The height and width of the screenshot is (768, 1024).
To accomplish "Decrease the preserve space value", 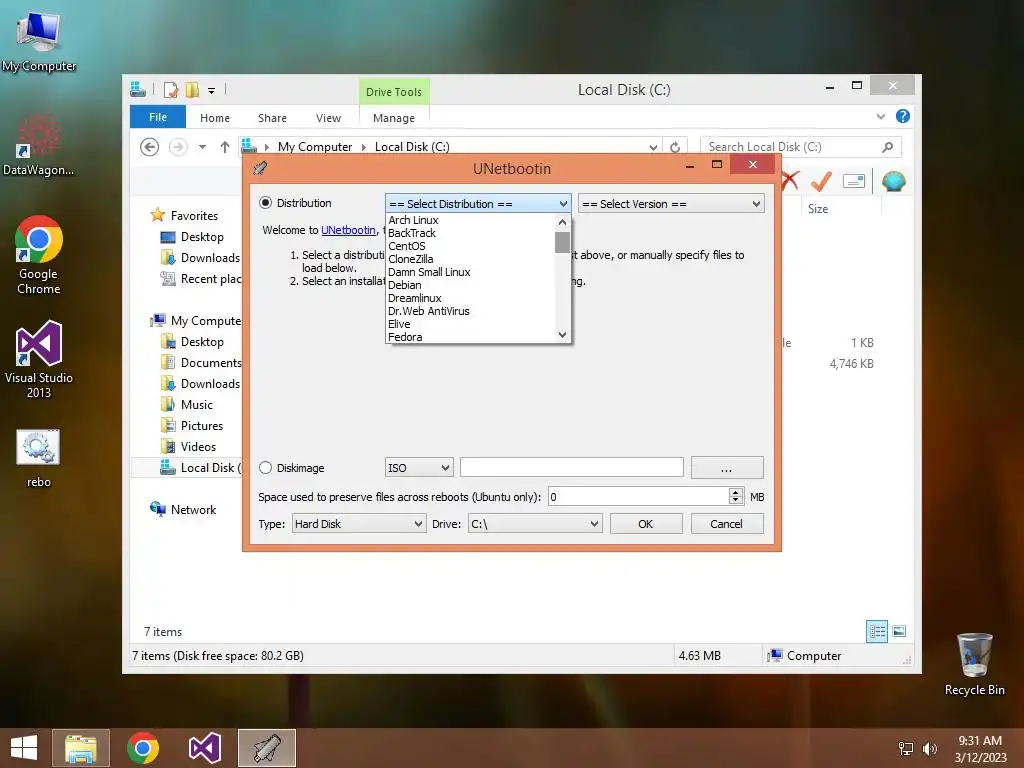I will [x=735, y=502].
